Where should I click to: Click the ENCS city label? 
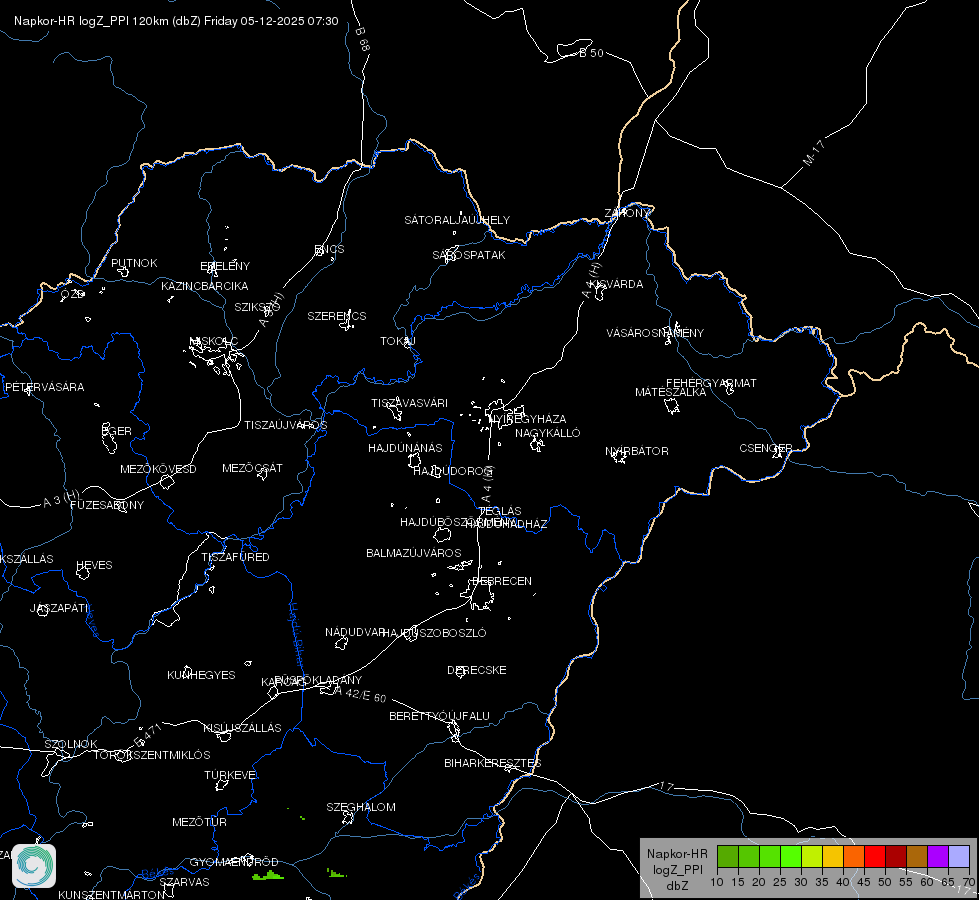pos(329,249)
